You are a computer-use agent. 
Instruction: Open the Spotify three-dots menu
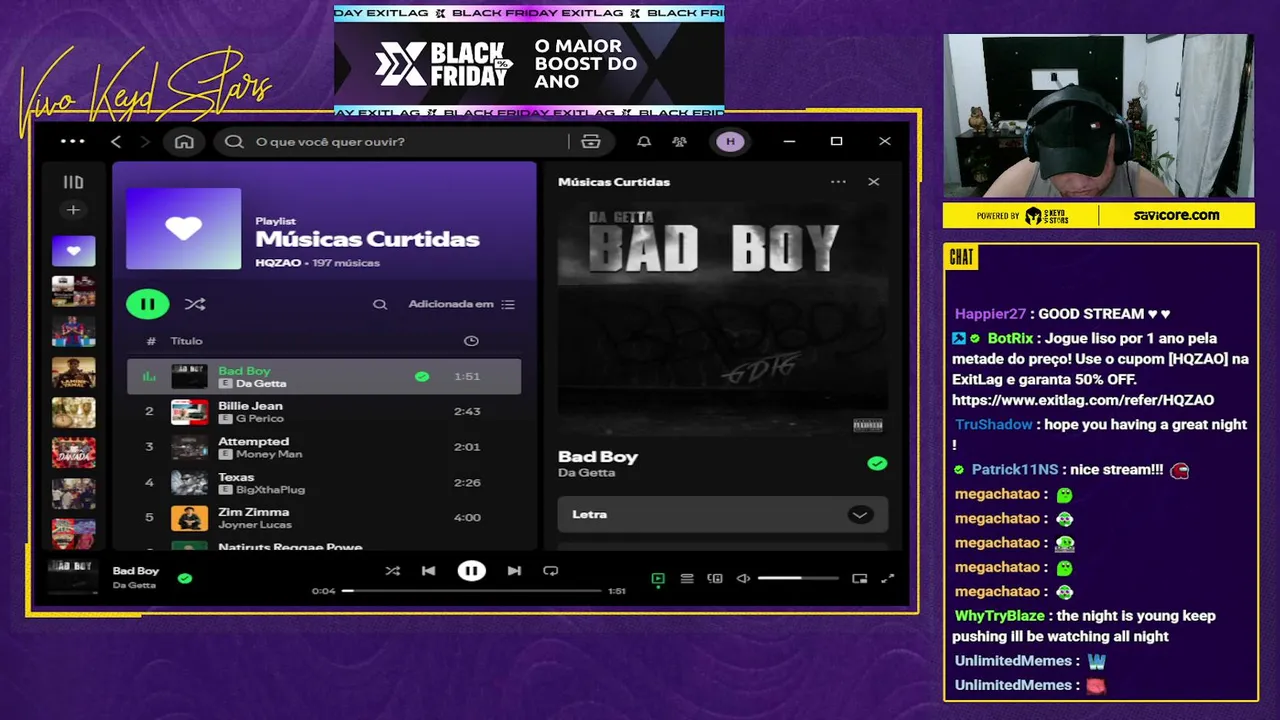pyautogui.click(x=73, y=141)
